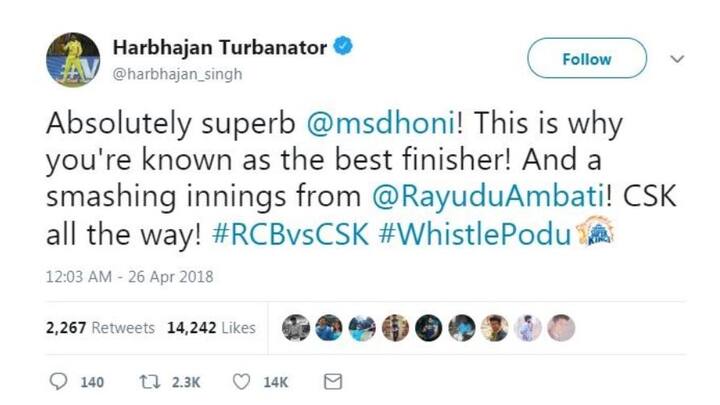This screenshot has width=720, height=405.
Task: Expand the tweet options chevron
Action: tap(677, 59)
